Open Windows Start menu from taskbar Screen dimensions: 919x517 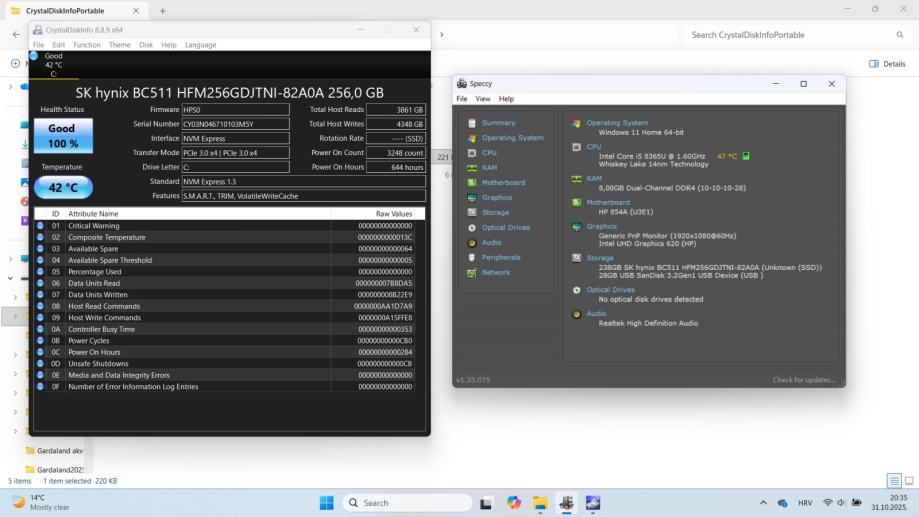pos(327,503)
